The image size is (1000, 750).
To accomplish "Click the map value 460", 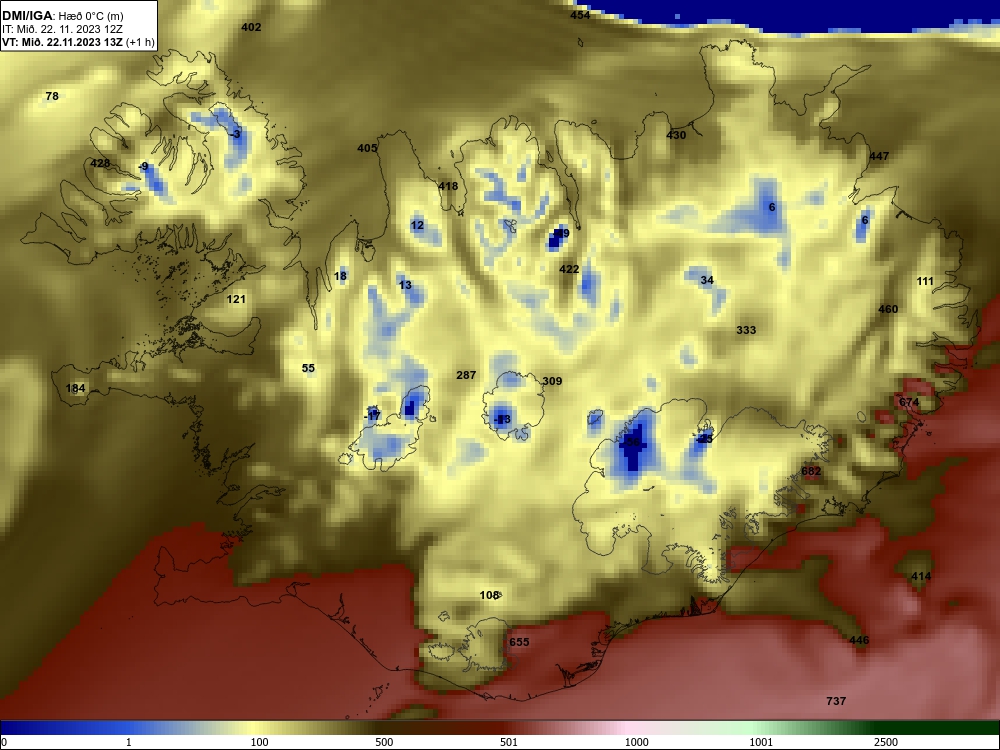I will point(888,309).
